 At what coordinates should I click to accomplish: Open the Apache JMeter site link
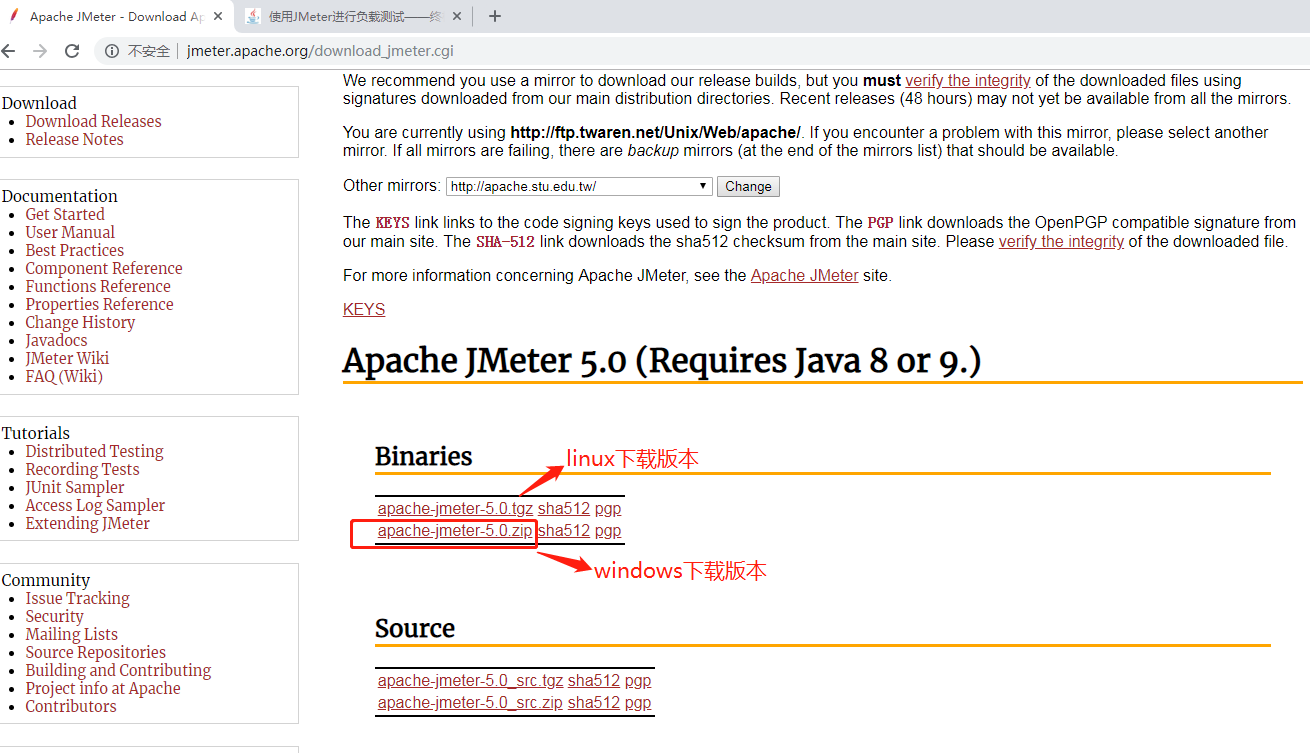click(x=804, y=275)
